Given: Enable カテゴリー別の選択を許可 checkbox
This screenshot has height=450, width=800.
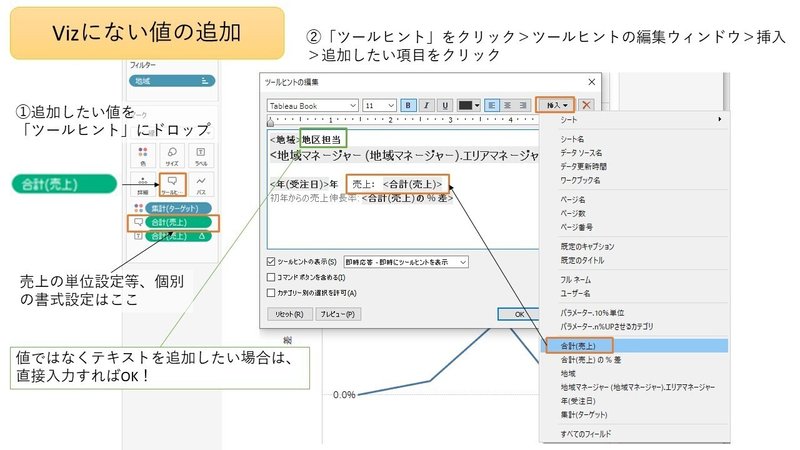Looking at the screenshot, I should pyautogui.click(x=271, y=293).
